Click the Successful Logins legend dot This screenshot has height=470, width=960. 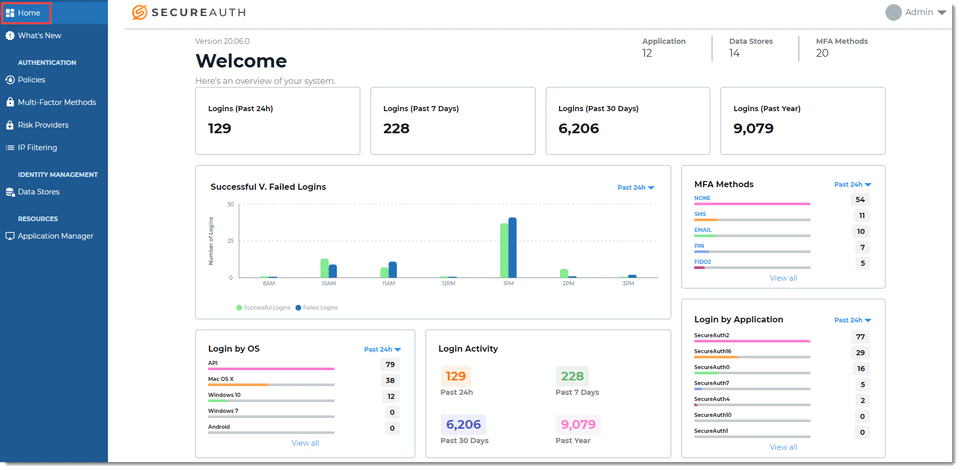pyautogui.click(x=239, y=308)
